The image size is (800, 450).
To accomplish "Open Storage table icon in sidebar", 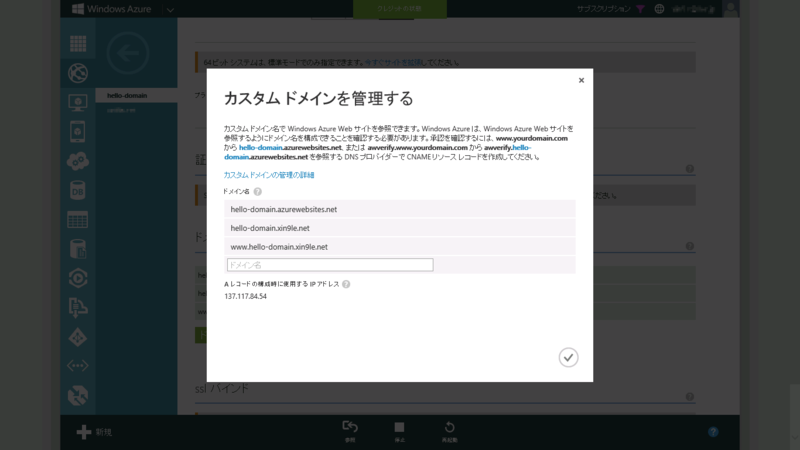I will [78, 220].
